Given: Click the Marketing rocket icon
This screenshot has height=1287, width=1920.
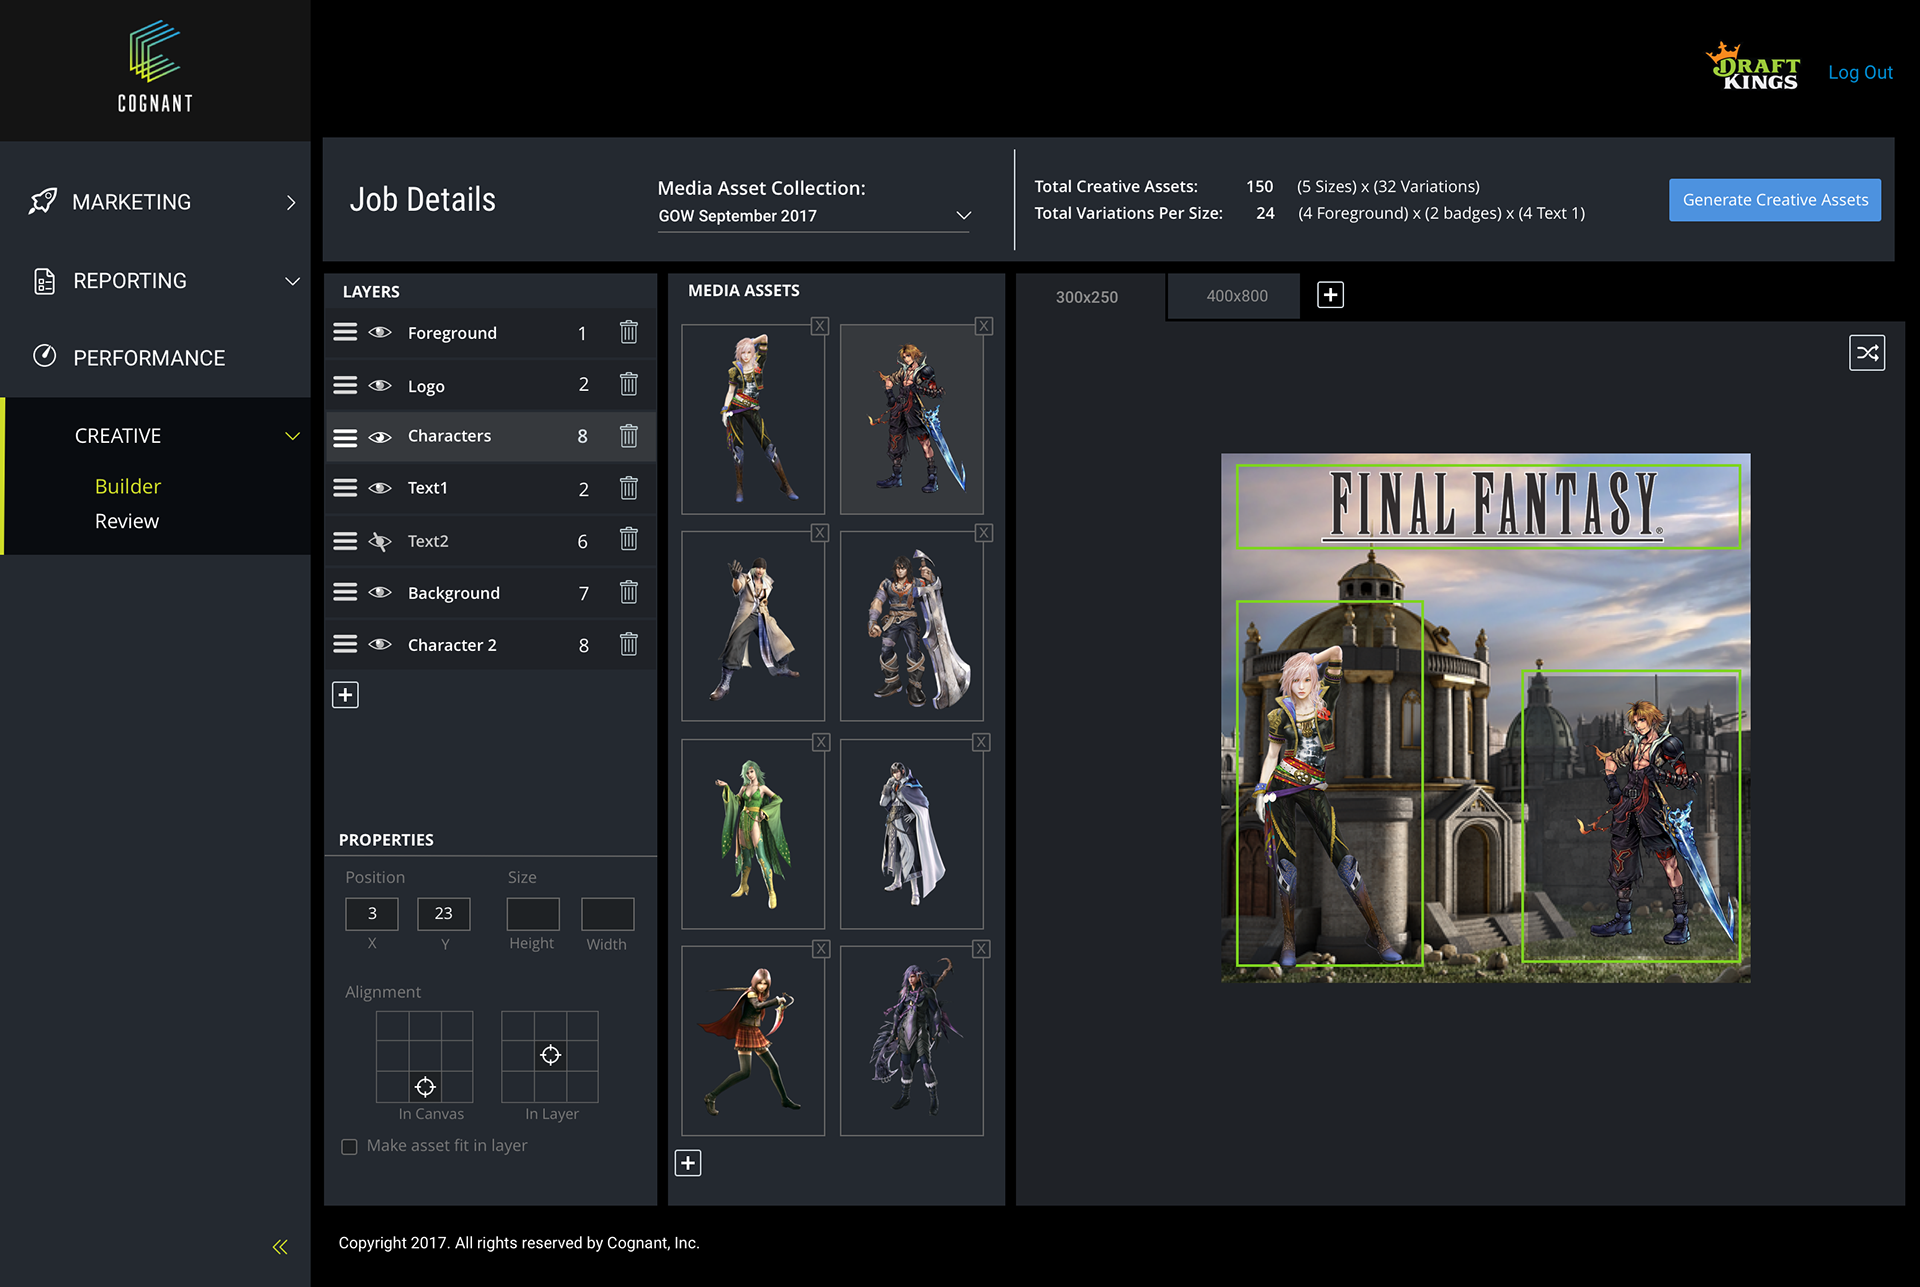Looking at the screenshot, I should click(x=43, y=201).
